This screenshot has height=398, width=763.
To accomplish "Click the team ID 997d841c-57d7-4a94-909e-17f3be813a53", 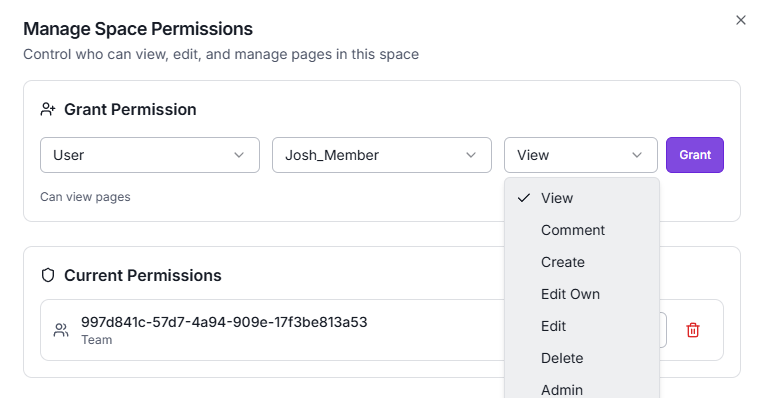I will click(x=224, y=322).
